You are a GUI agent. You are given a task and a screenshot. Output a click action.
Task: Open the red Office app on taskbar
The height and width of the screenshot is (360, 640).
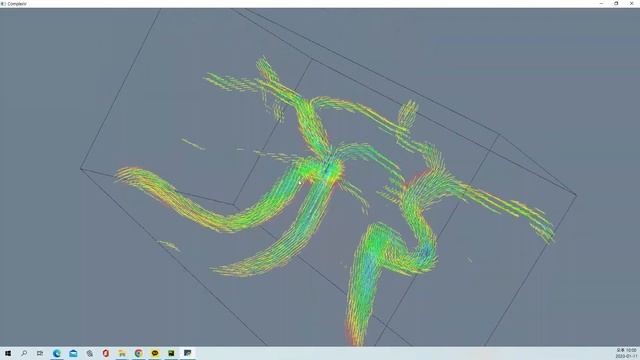tap(106, 353)
